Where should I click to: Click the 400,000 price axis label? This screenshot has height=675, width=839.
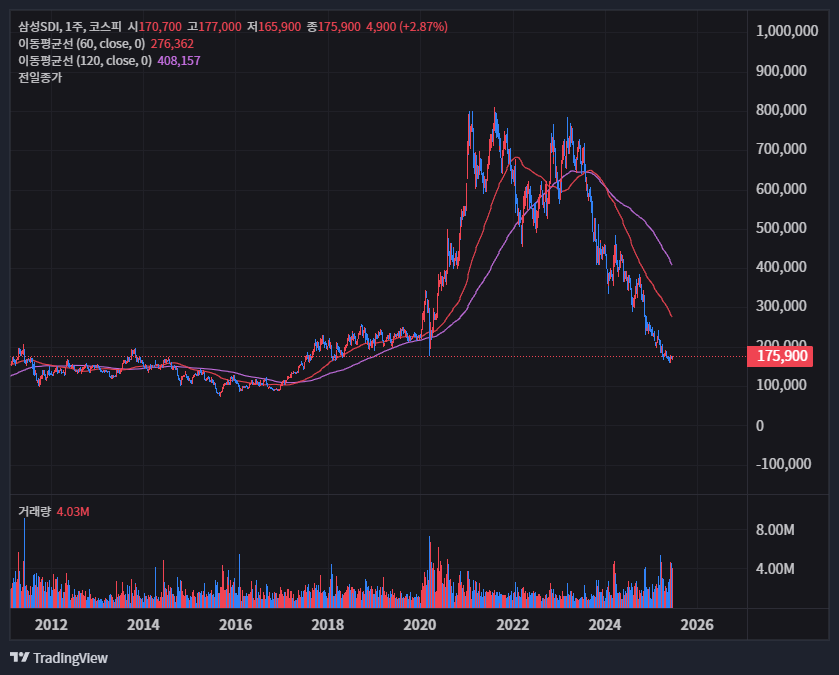click(x=781, y=267)
